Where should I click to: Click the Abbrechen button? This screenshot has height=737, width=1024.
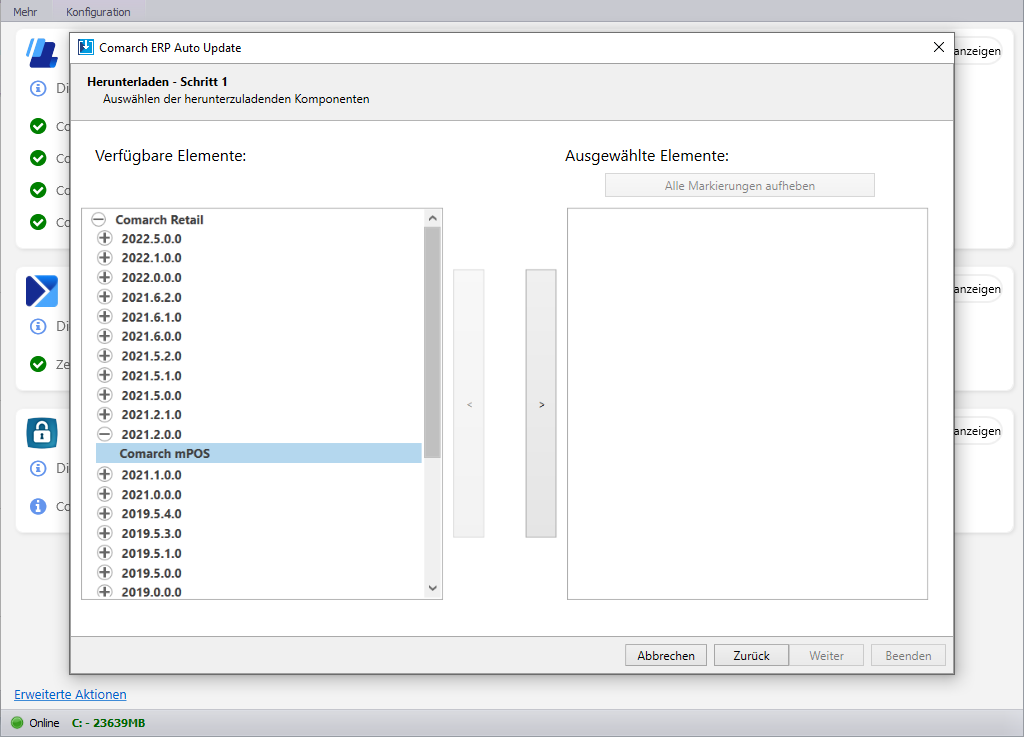pos(666,655)
